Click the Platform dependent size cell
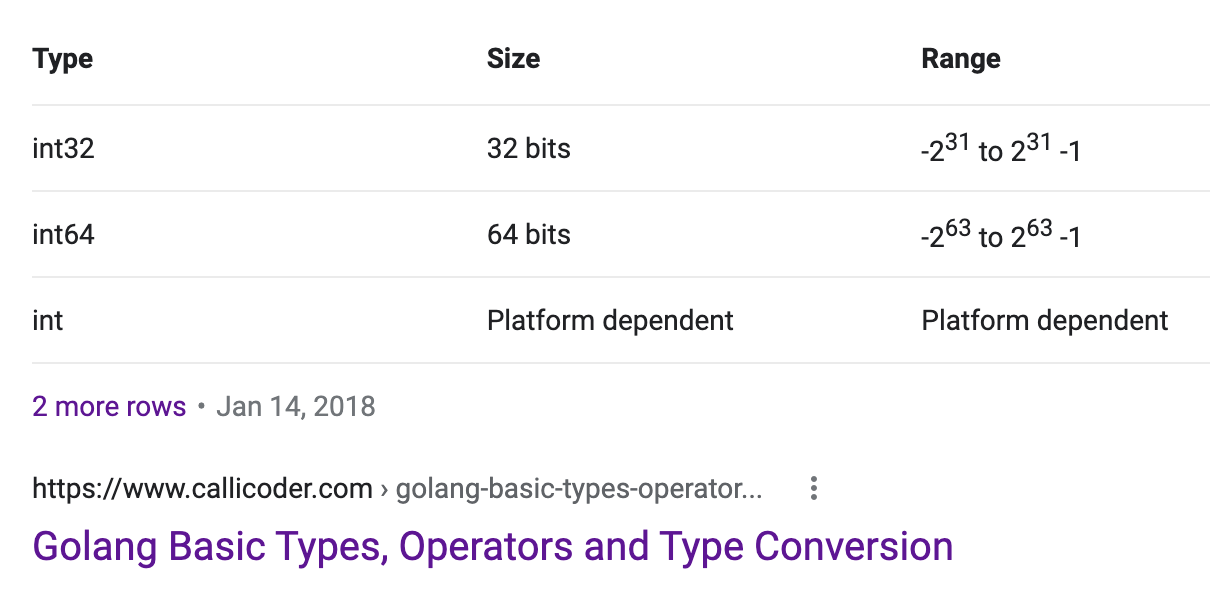 coord(609,320)
